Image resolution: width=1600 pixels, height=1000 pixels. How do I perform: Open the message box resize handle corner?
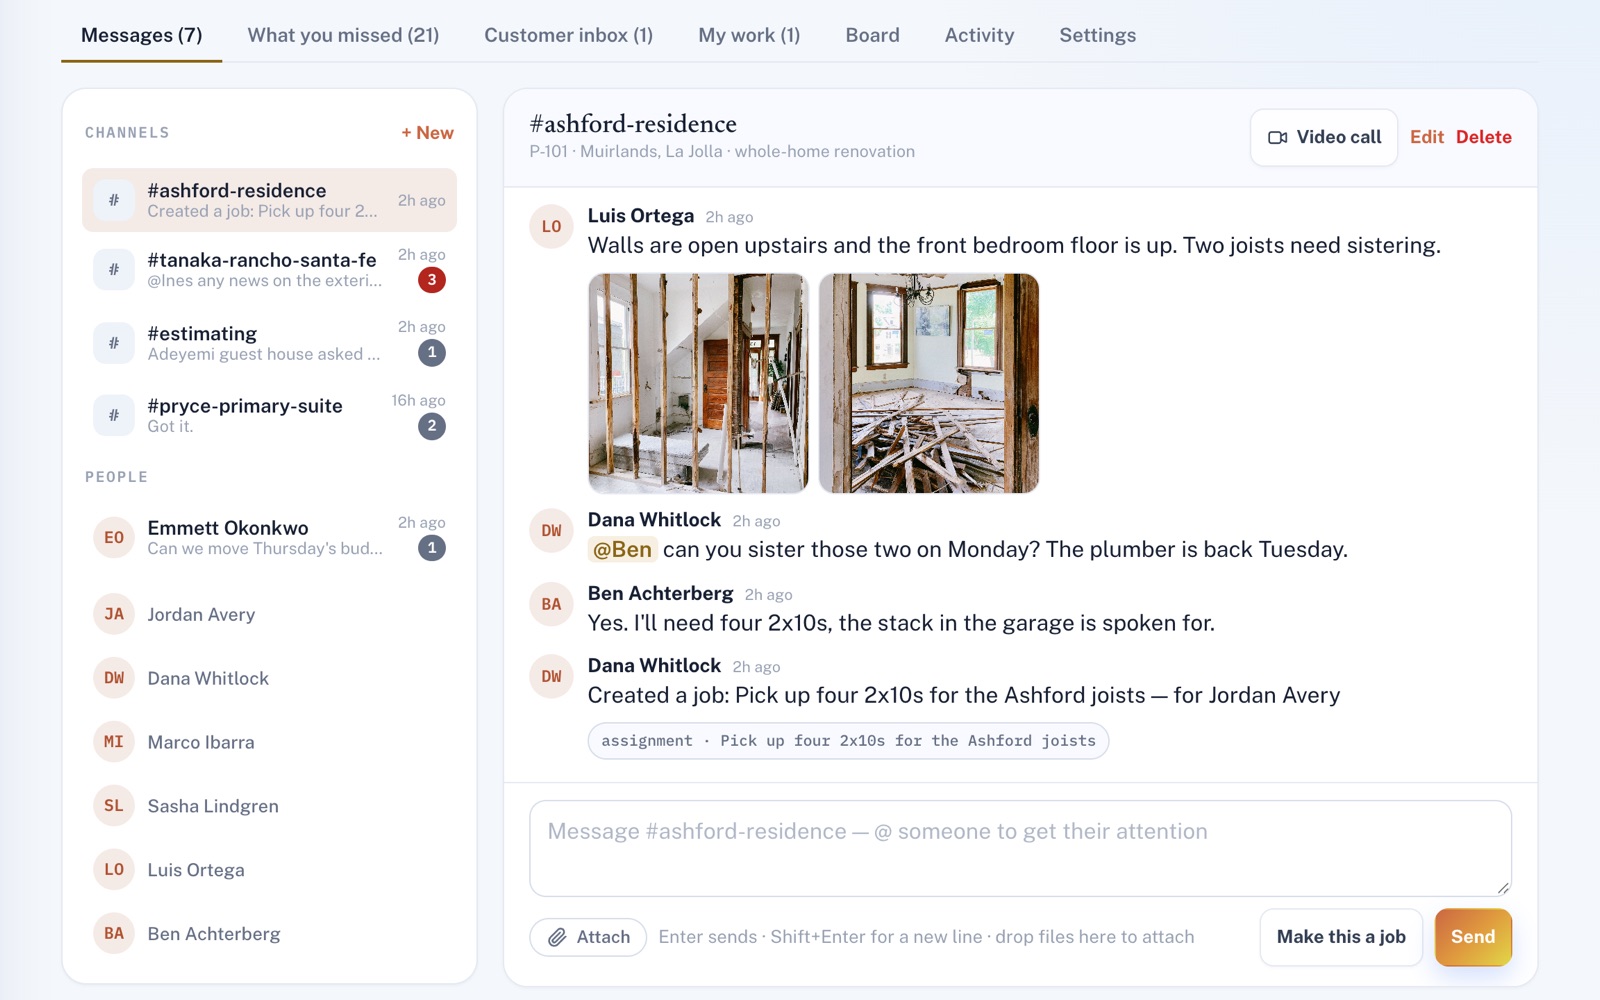[1503, 888]
